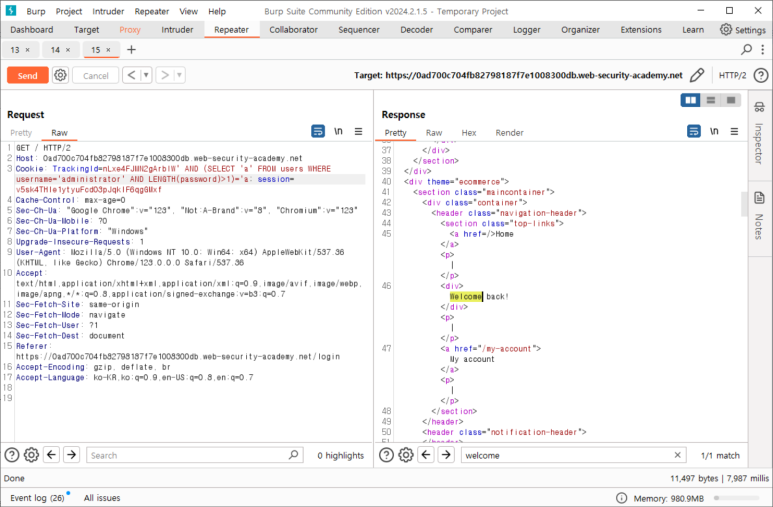Click the HTTP/2 protocol toggle
Viewport: 773px width, 507px height.
(732, 75)
